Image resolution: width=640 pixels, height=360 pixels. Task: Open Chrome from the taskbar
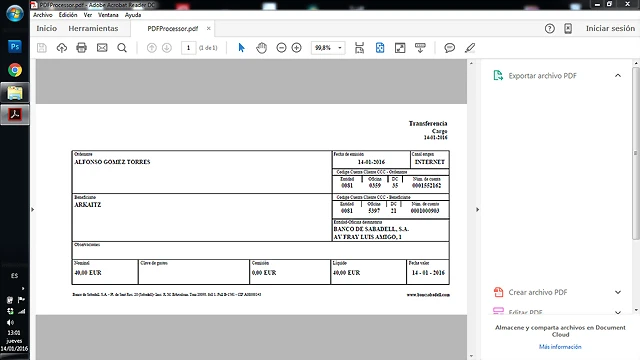click(x=15, y=70)
